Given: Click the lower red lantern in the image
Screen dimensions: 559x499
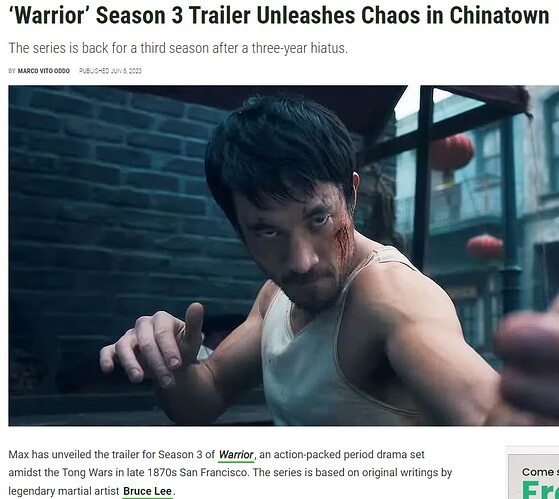Looking at the screenshot, I should coord(485,247).
